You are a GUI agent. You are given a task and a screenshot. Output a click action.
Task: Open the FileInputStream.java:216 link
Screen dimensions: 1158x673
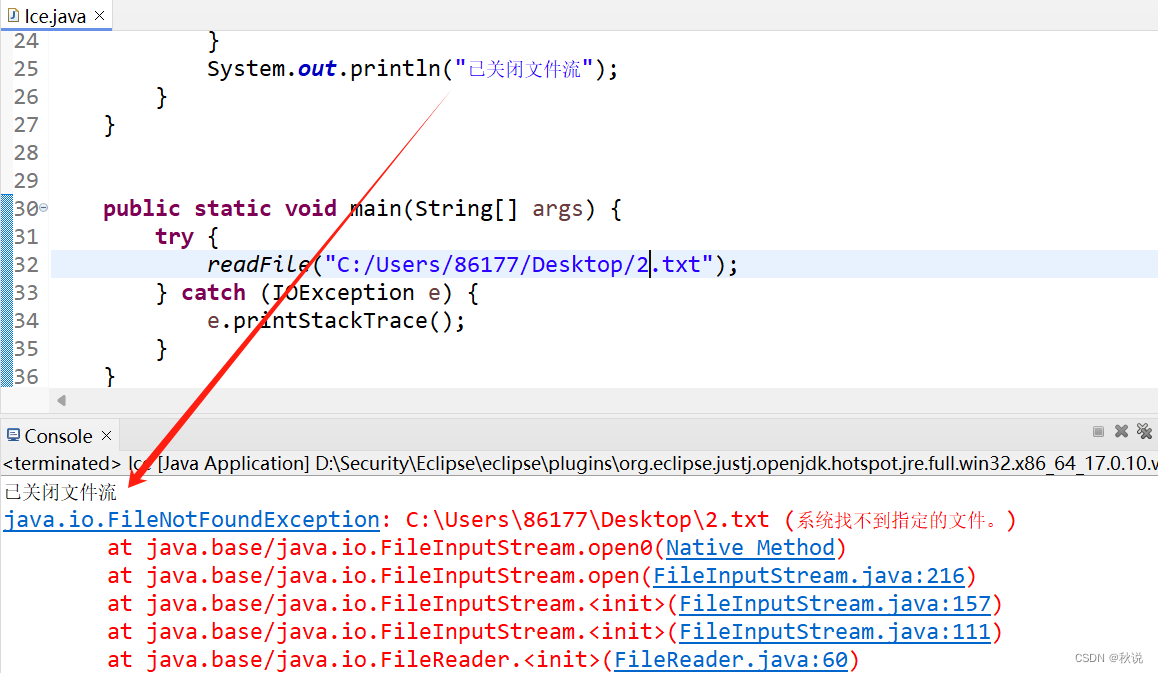coord(809,575)
